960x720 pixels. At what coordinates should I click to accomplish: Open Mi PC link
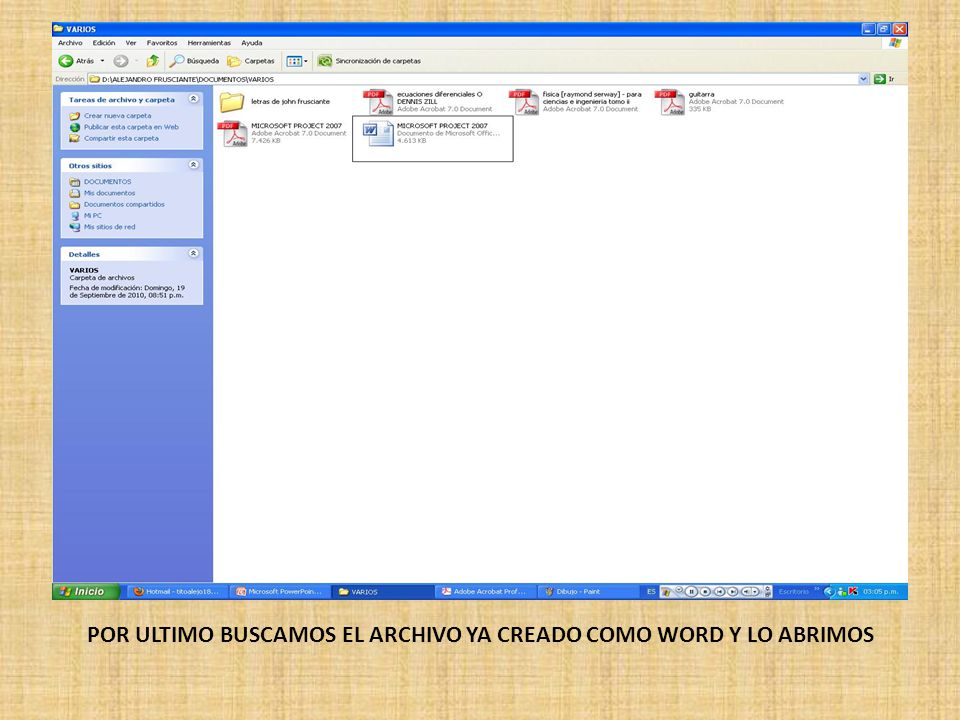(93, 216)
